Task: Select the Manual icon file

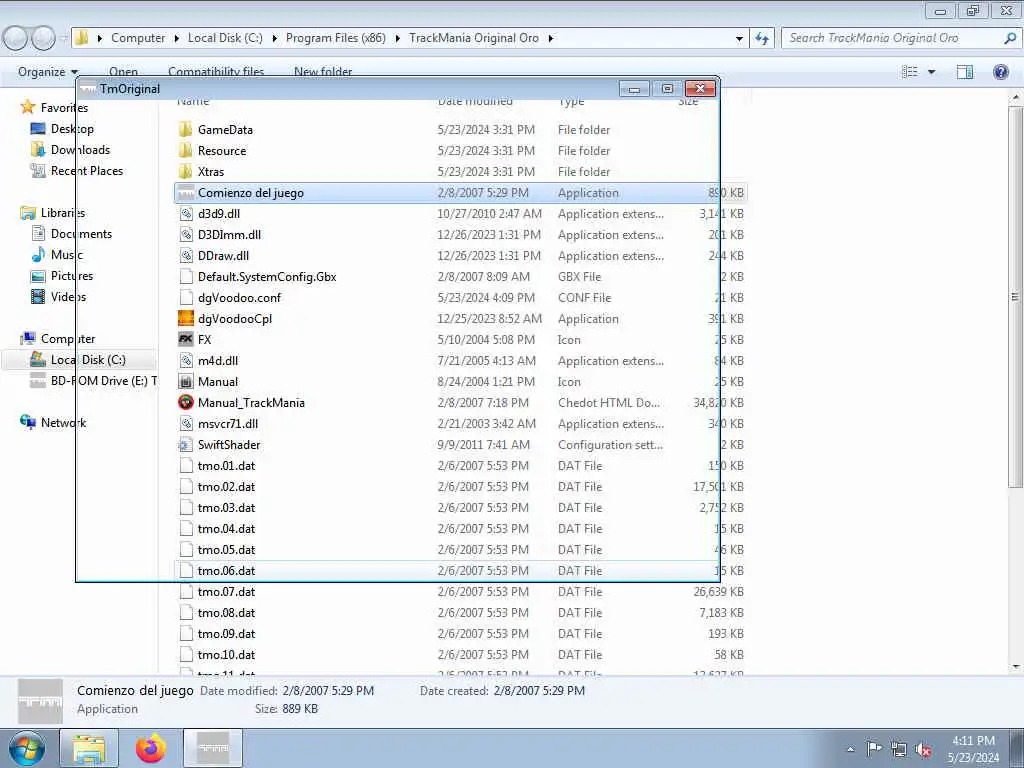Action: pyautogui.click(x=186, y=381)
